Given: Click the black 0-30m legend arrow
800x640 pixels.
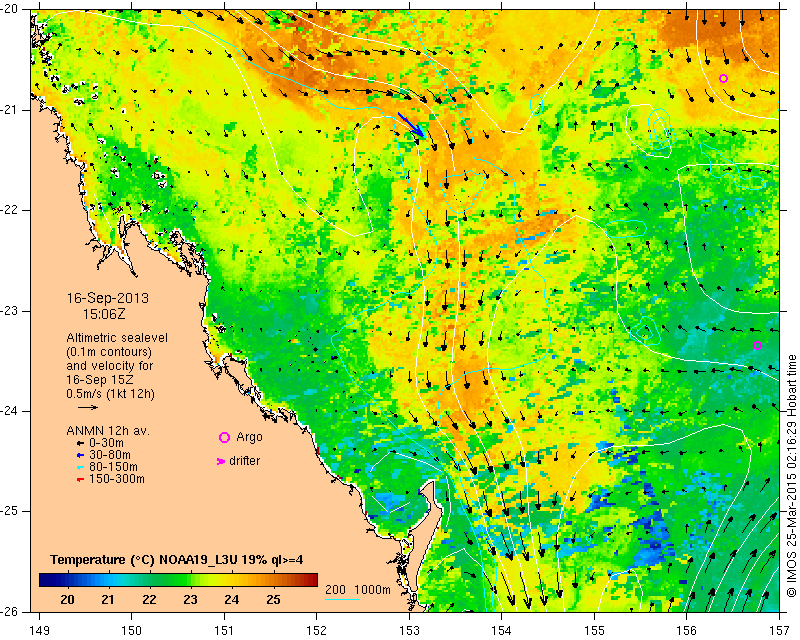Looking at the screenshot, I should click(x=80, y=443).
